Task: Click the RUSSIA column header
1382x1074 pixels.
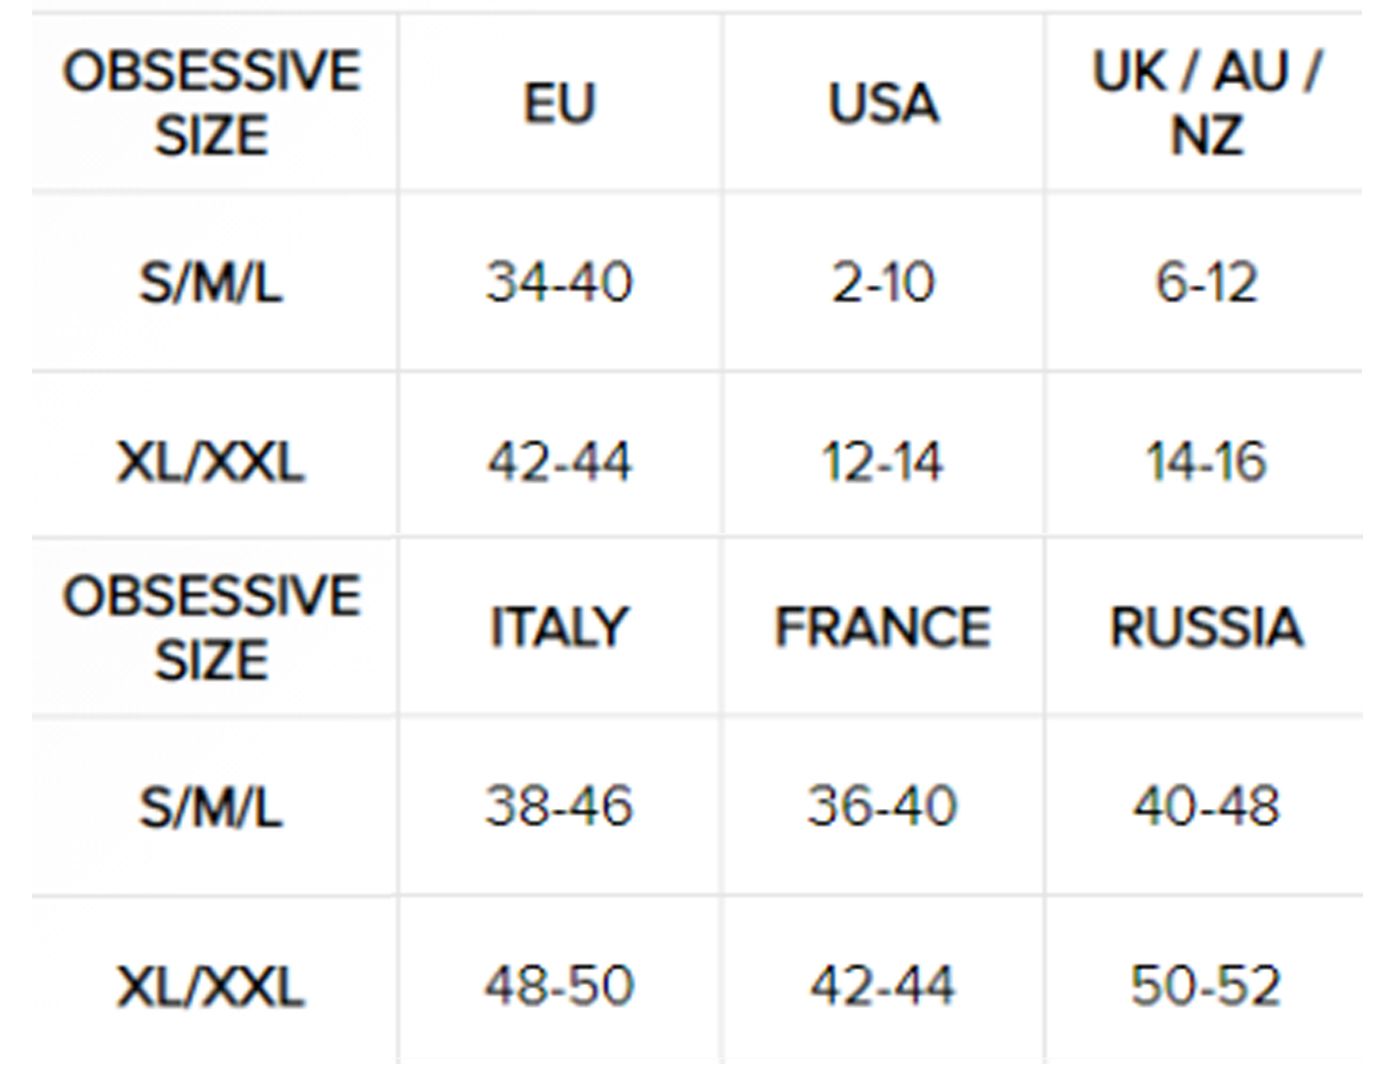Action: click(1206, 628)
